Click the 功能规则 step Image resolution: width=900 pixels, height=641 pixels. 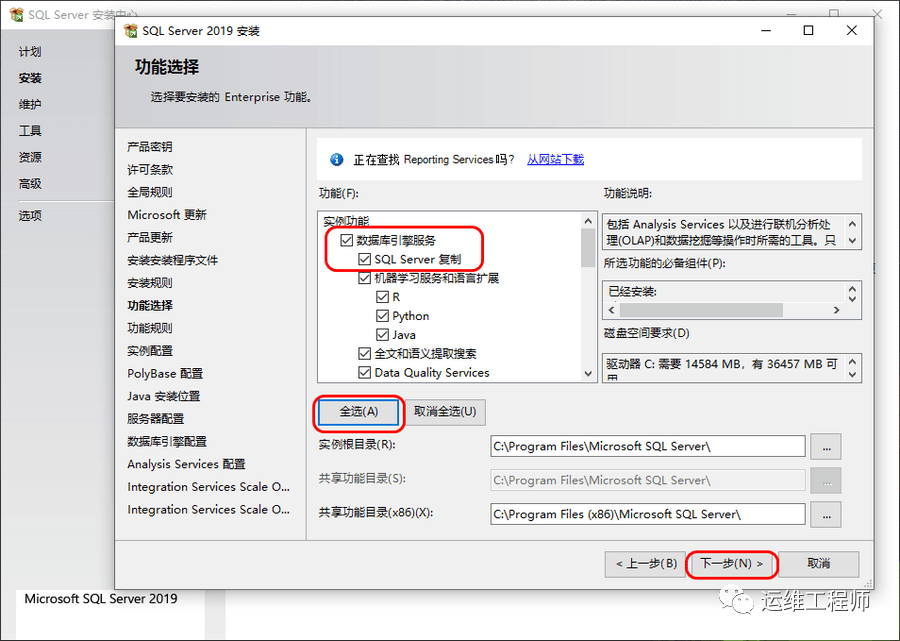tap(150, 328)
